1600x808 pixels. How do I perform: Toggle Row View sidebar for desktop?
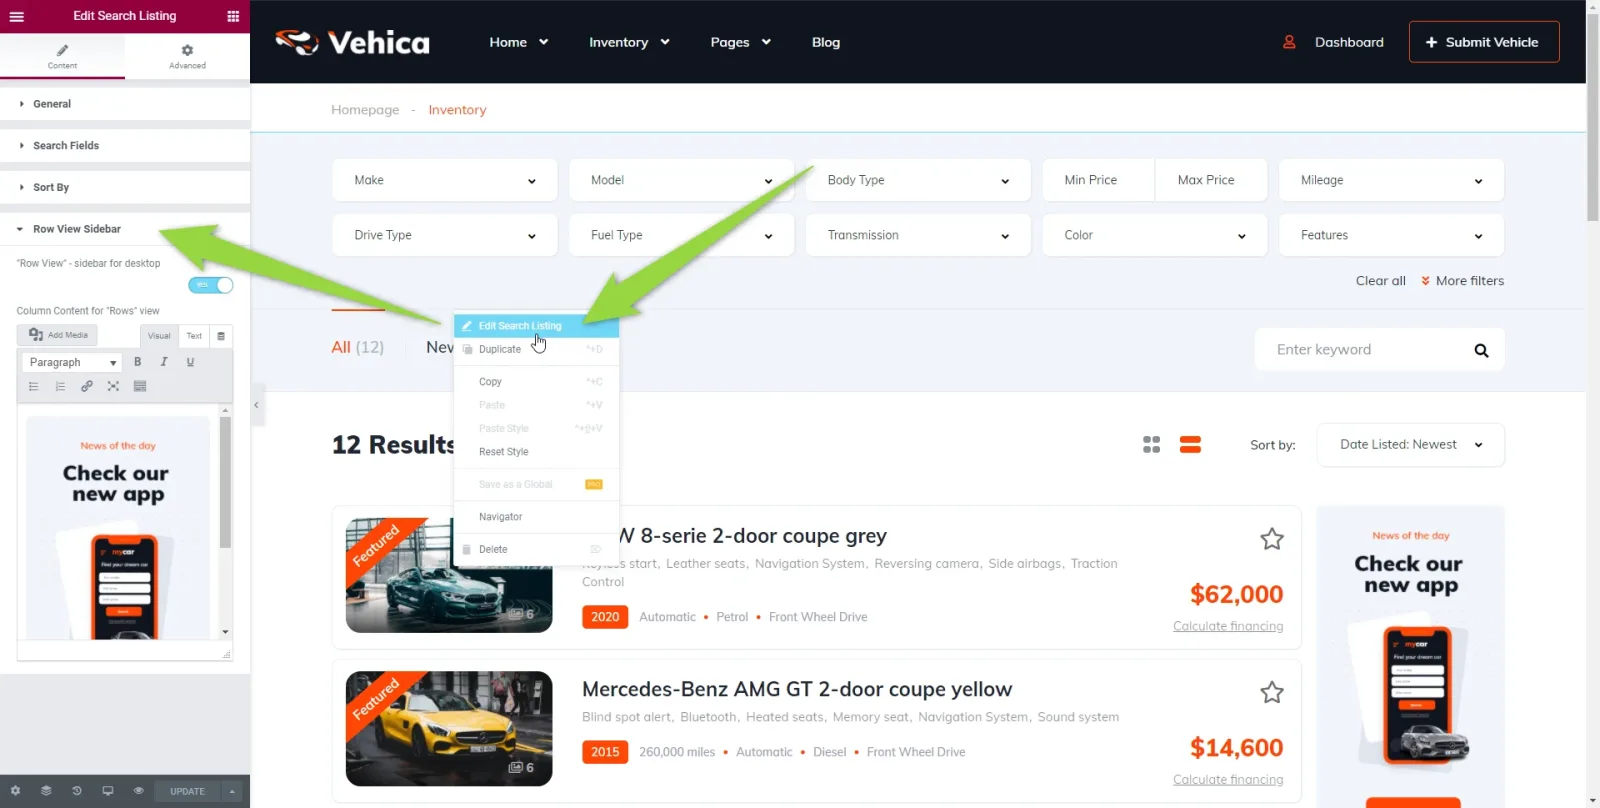click(211, 285)
